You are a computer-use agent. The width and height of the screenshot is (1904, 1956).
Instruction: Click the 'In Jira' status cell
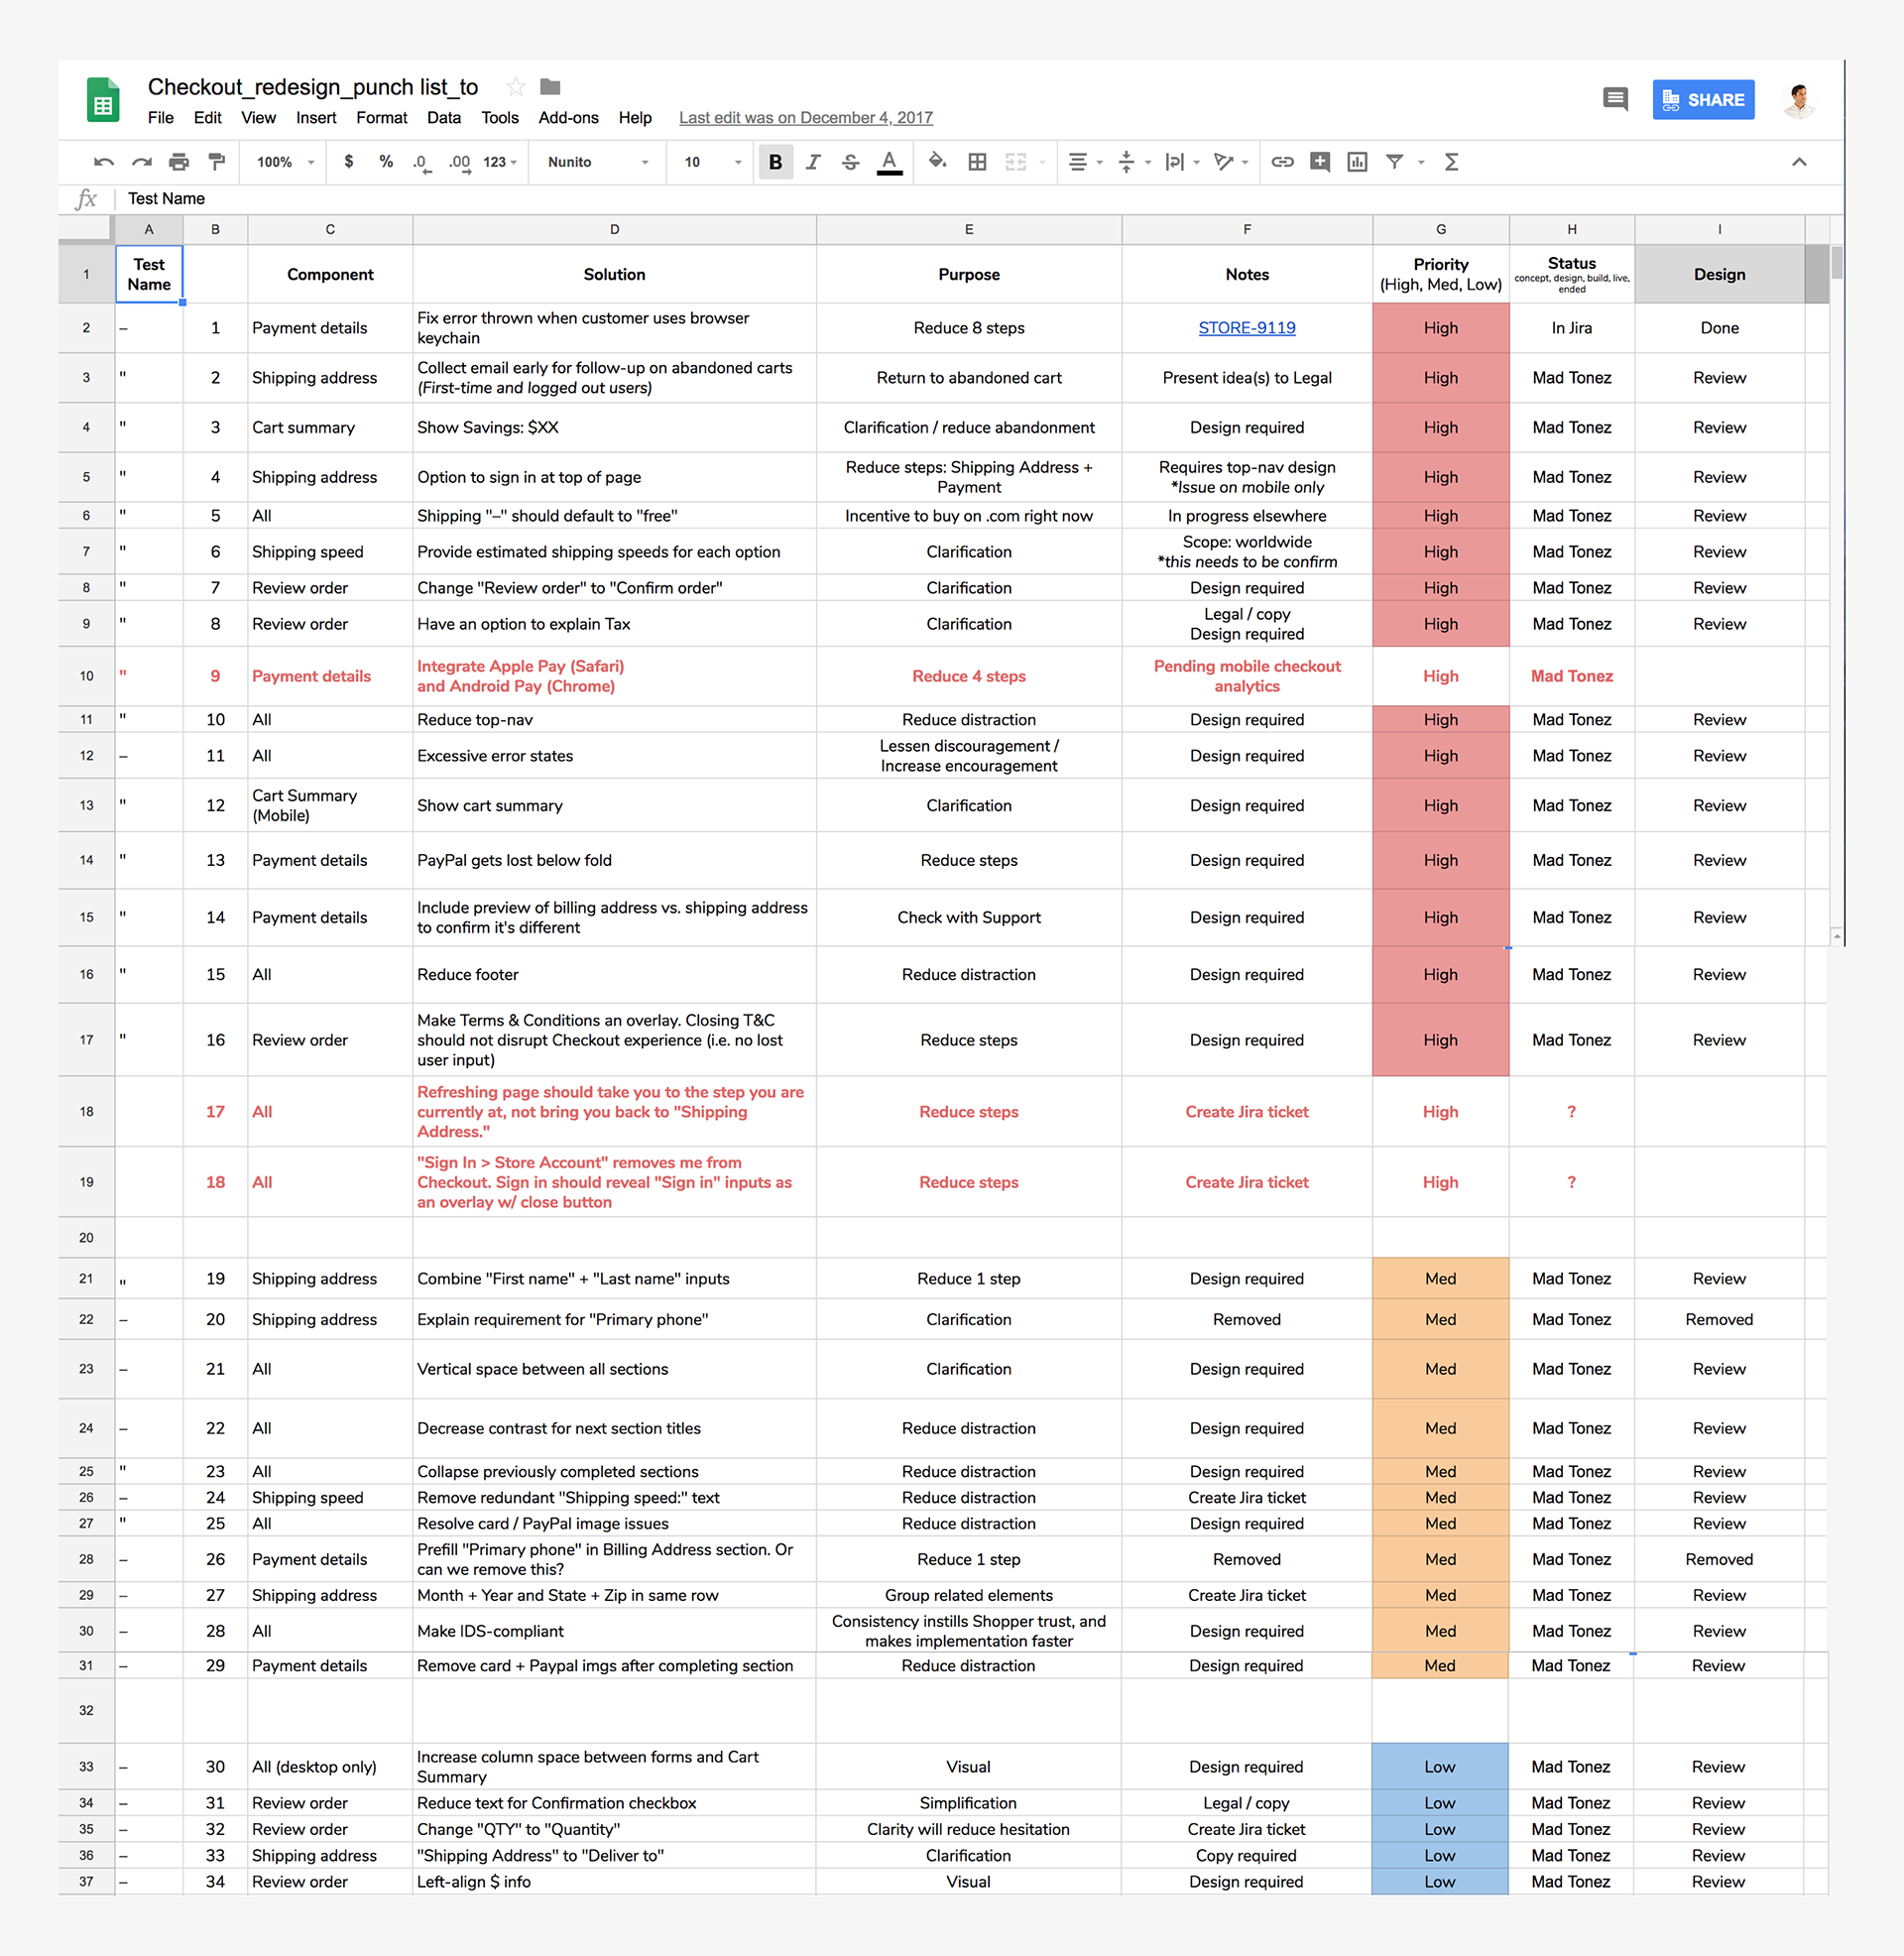tap(1572, 328)
